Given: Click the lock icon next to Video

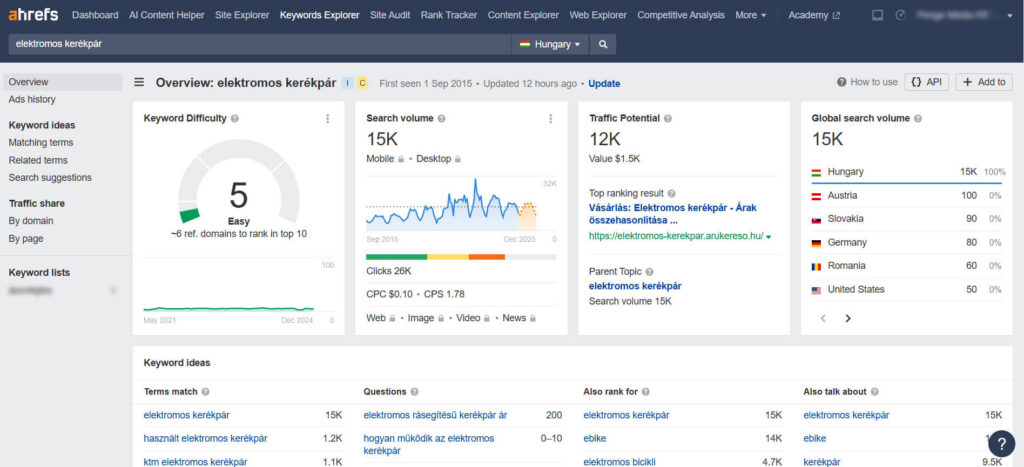Looking at the screenshot, I should pos(487,319).
